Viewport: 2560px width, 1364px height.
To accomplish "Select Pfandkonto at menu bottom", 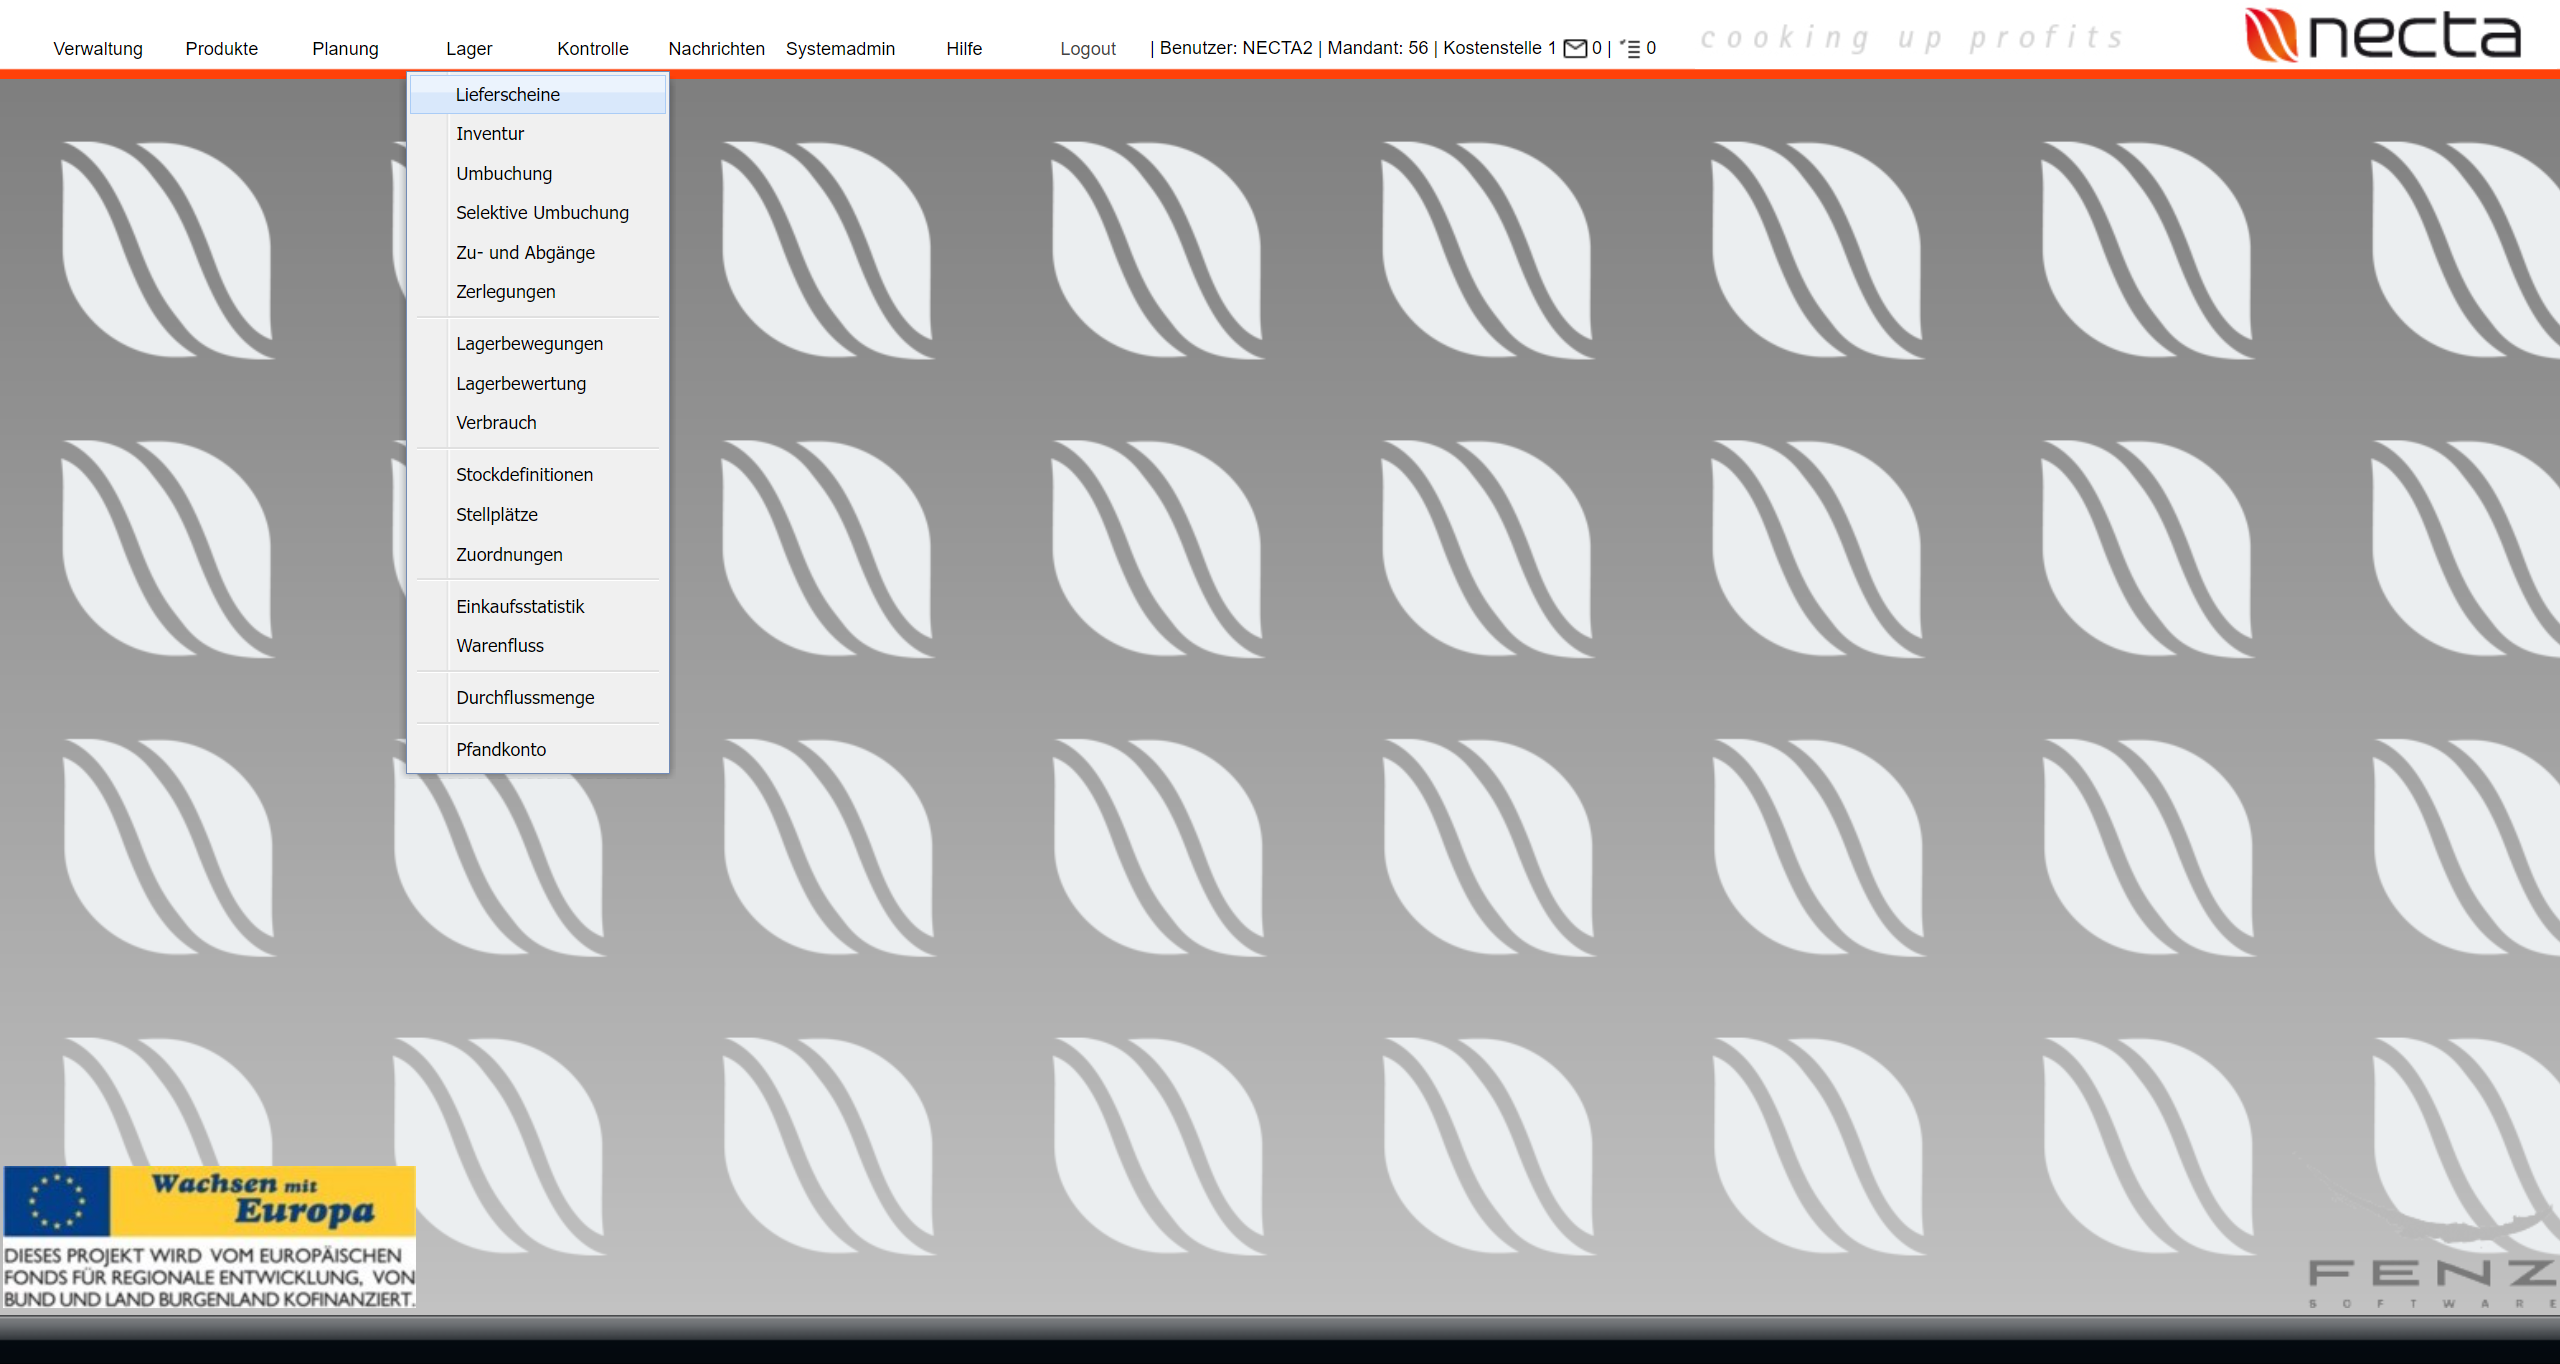I will point(501,750).
